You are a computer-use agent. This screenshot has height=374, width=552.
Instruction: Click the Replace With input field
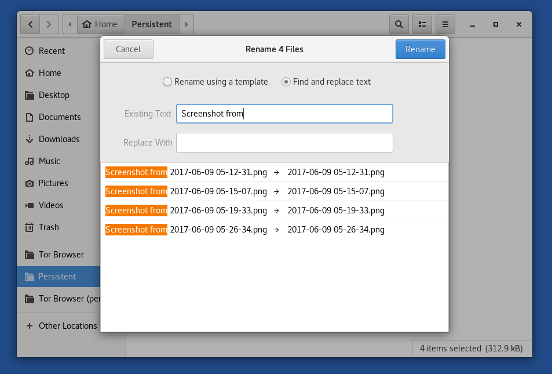[284, 143]
